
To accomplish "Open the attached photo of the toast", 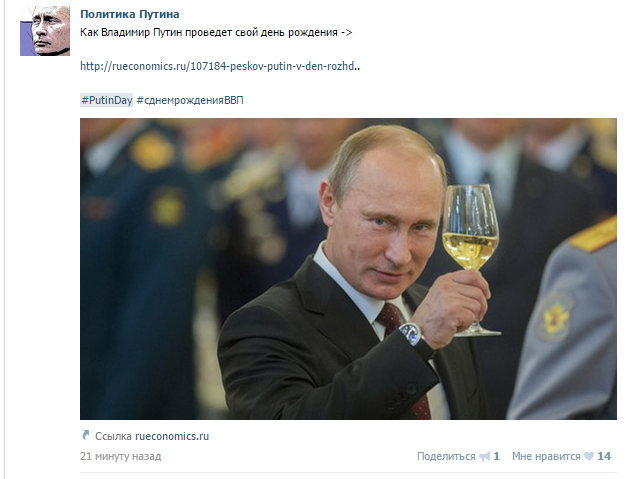I will [x=348, y=269].
